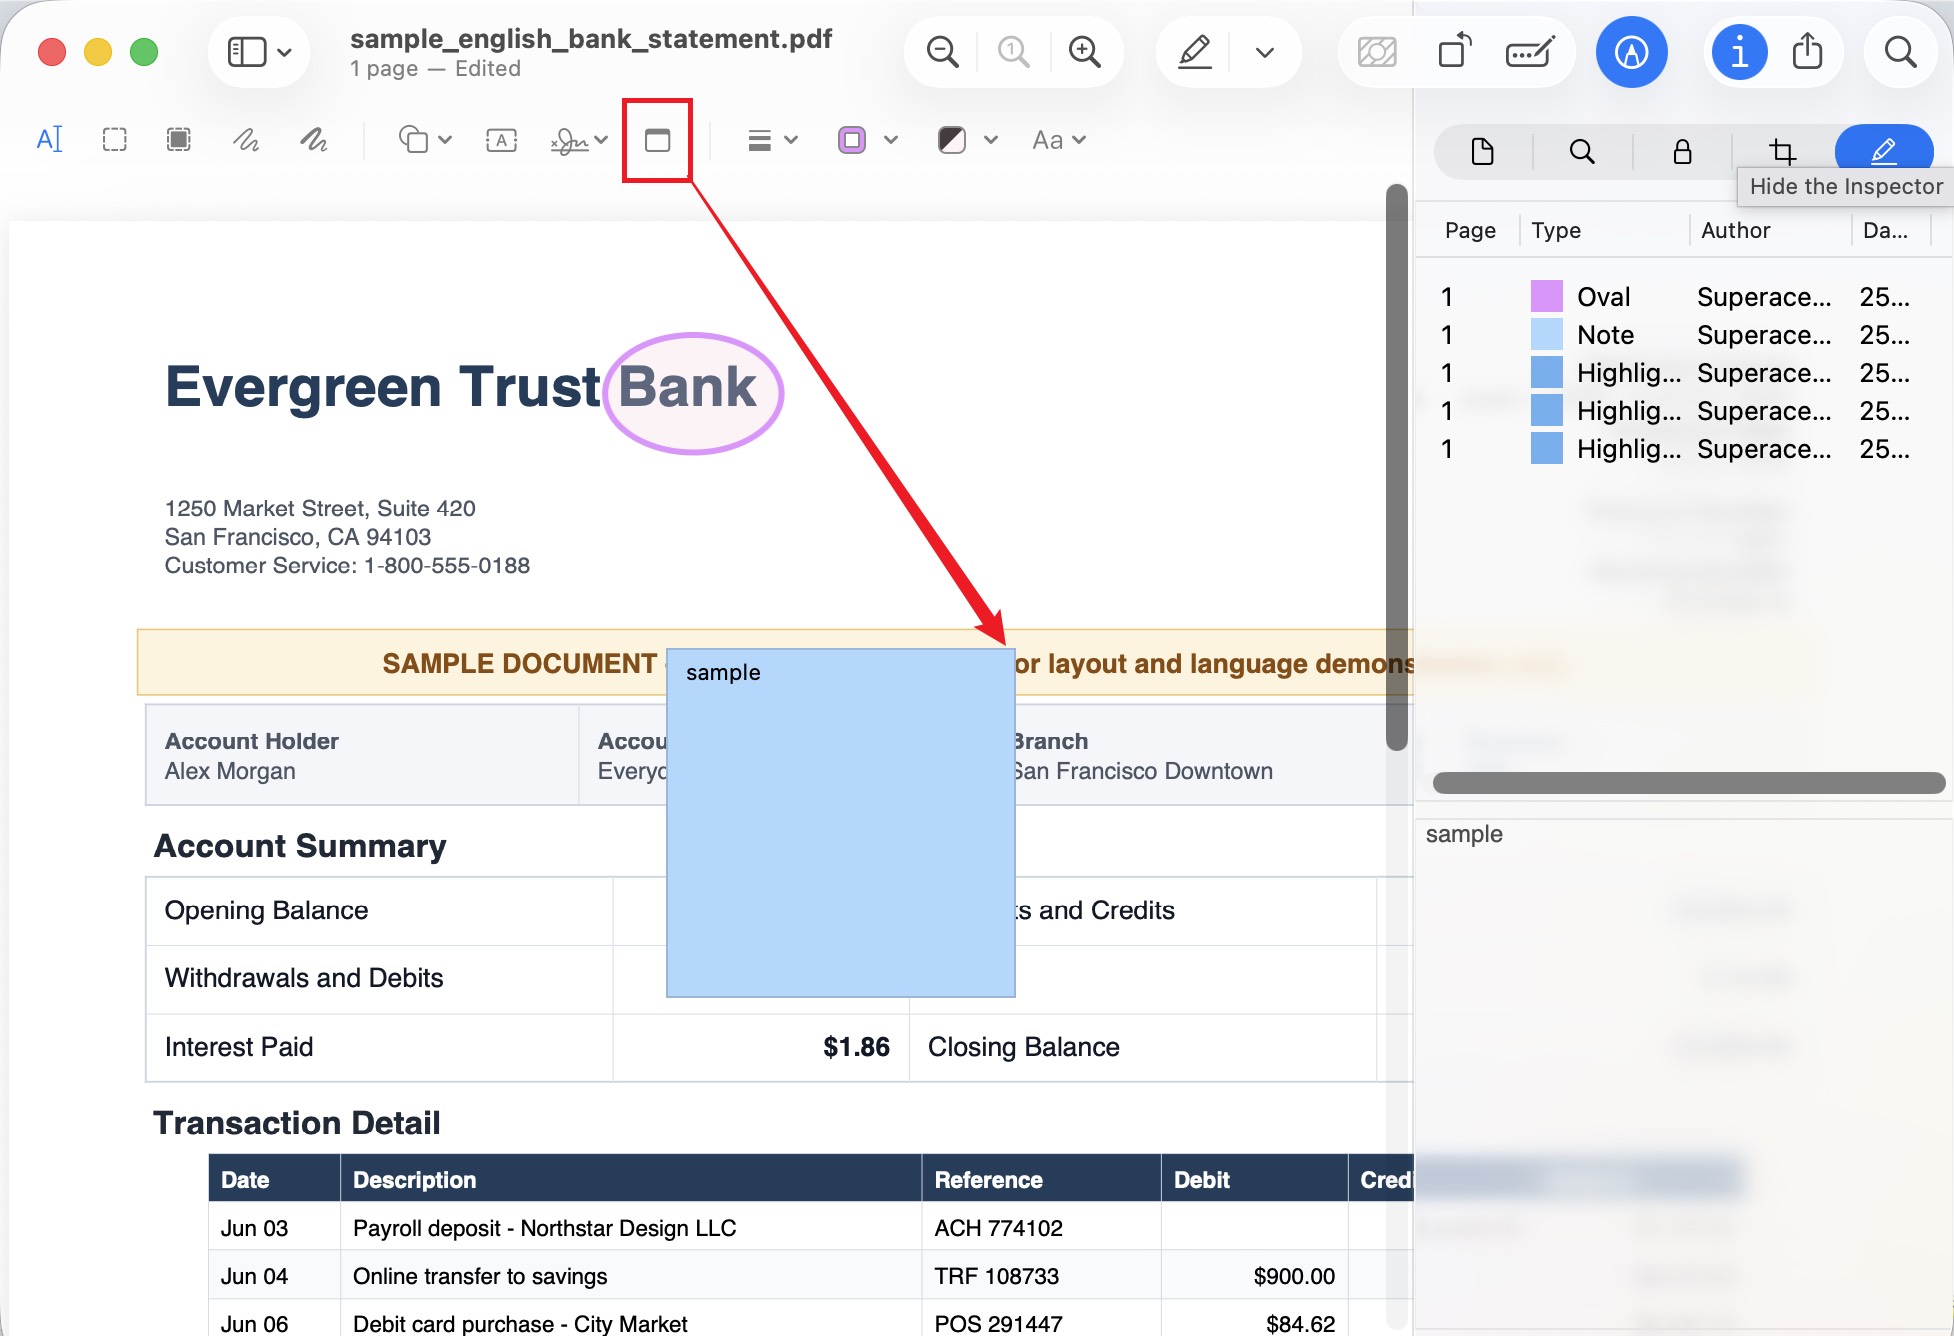This screenshot has width=1954, height=1336.
Task: Zoom to actual size
Action: [1013, 52]
